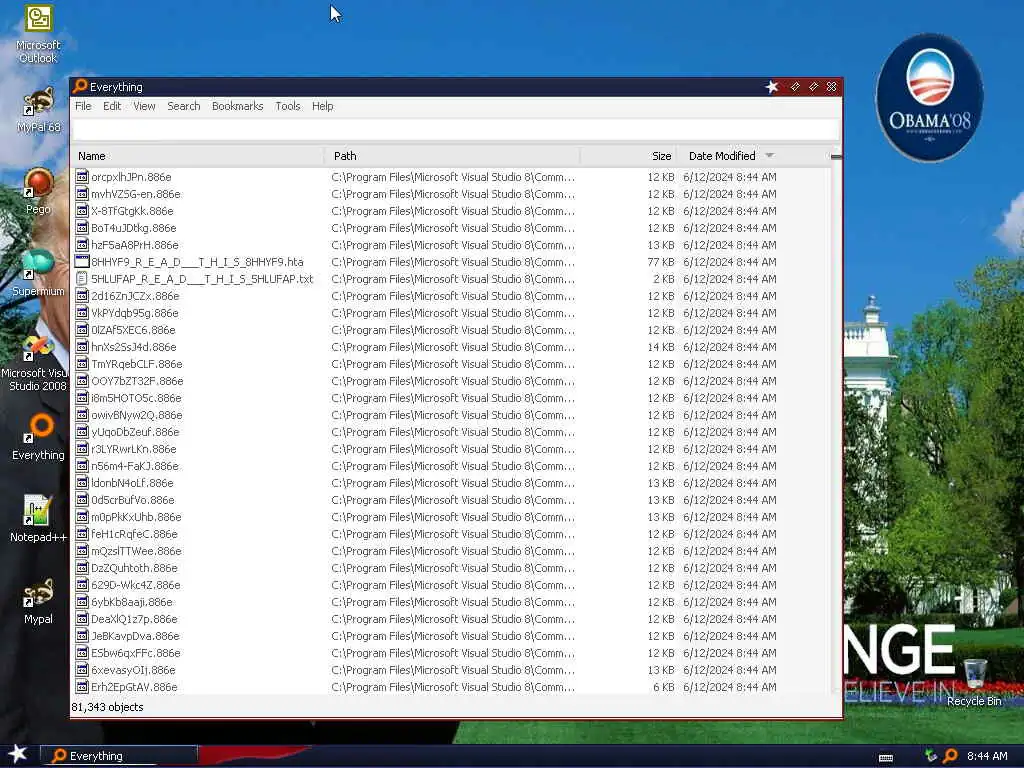Click Everything magnifier icon in system tray

pos(950,756)
